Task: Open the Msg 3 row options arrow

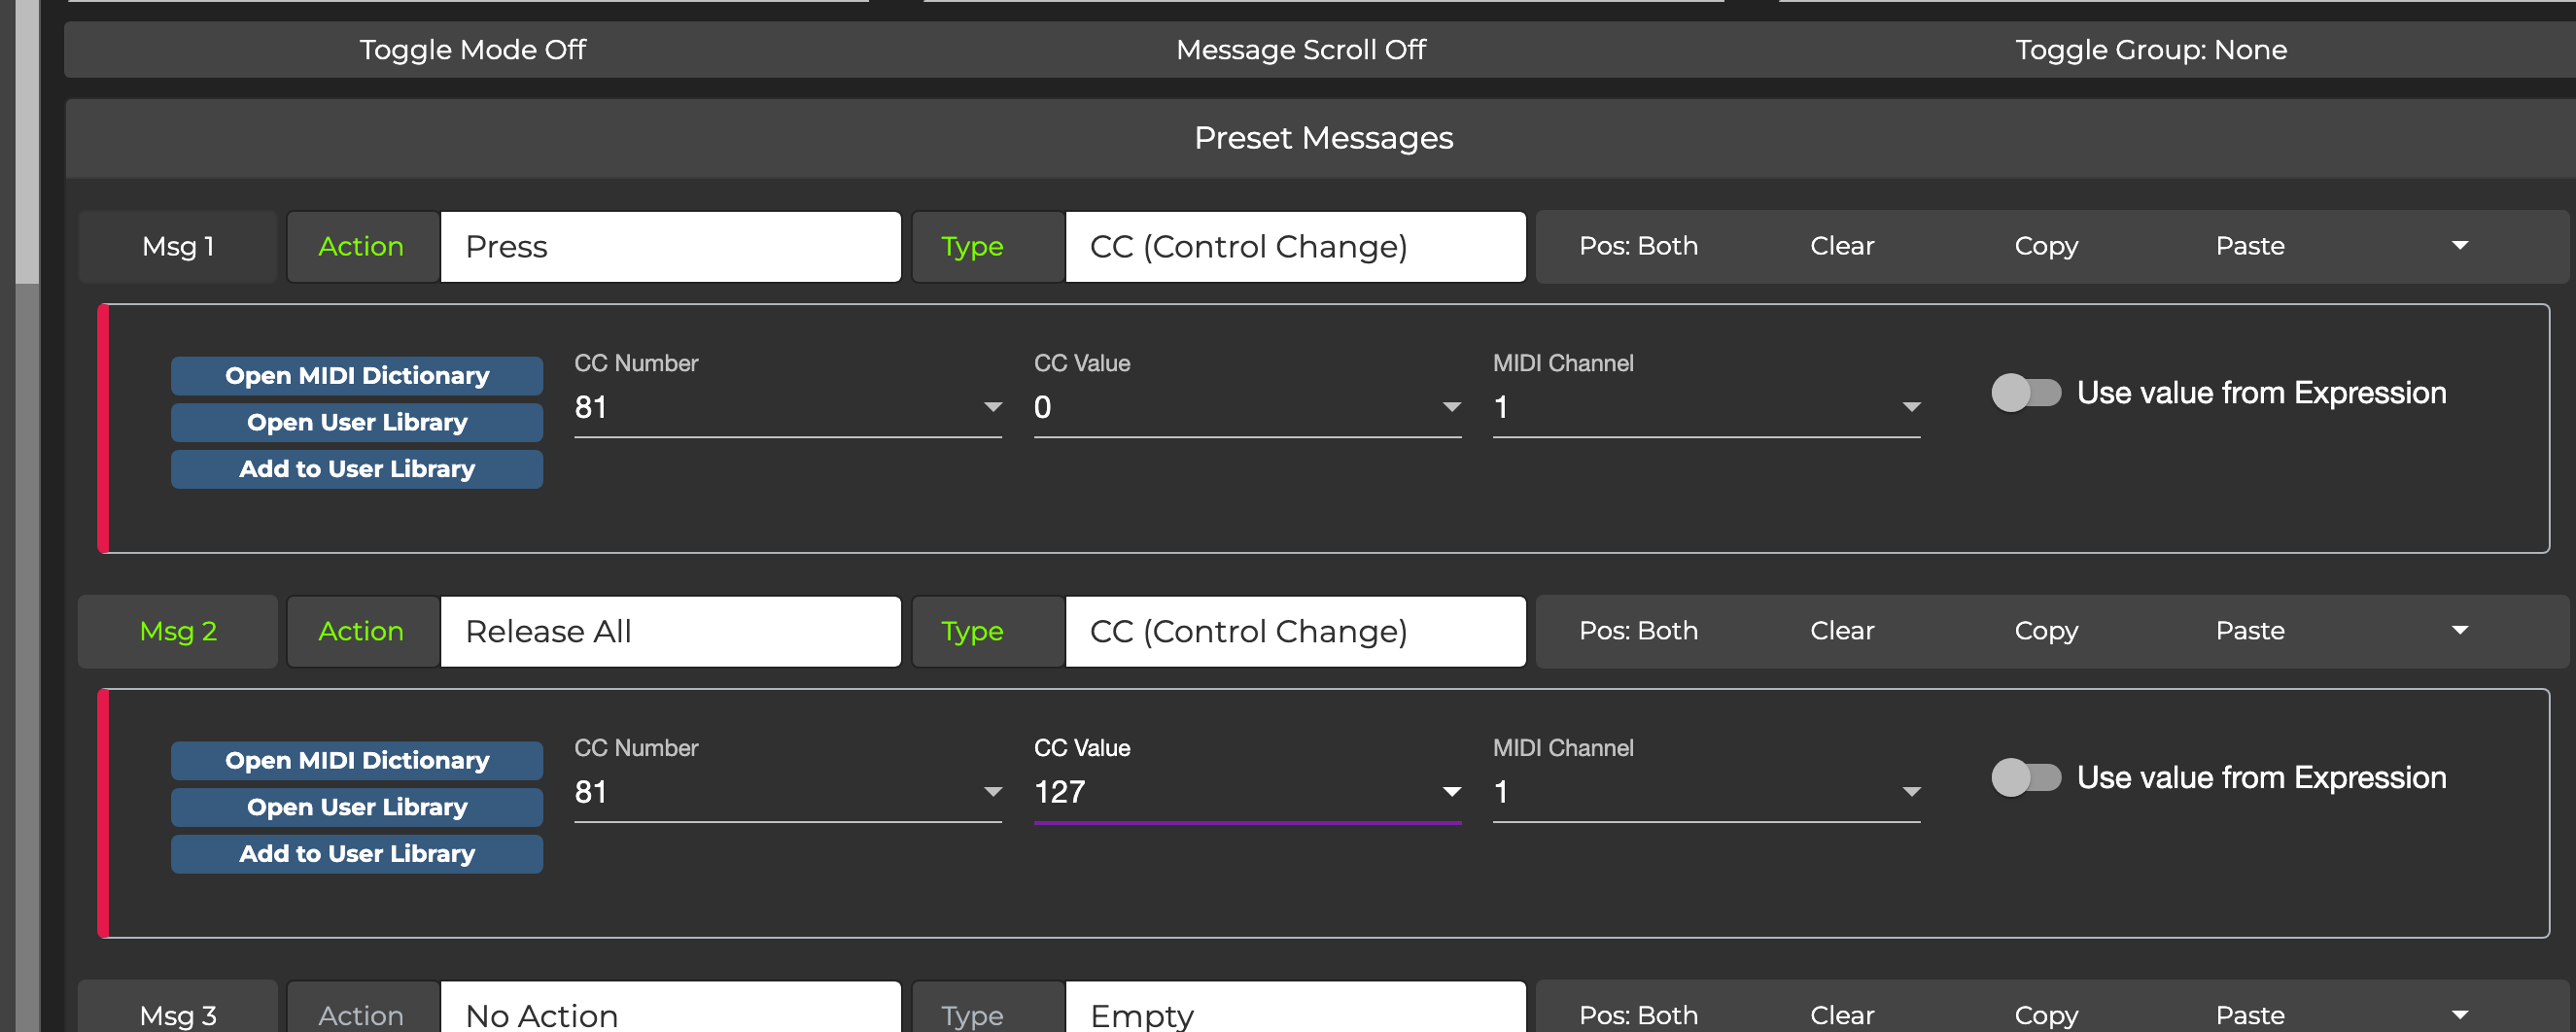Action: [2459, 1014]
